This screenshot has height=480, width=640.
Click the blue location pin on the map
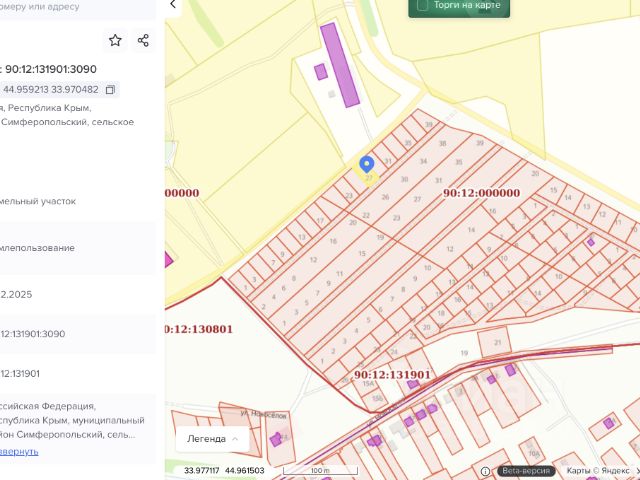point(367,165)
